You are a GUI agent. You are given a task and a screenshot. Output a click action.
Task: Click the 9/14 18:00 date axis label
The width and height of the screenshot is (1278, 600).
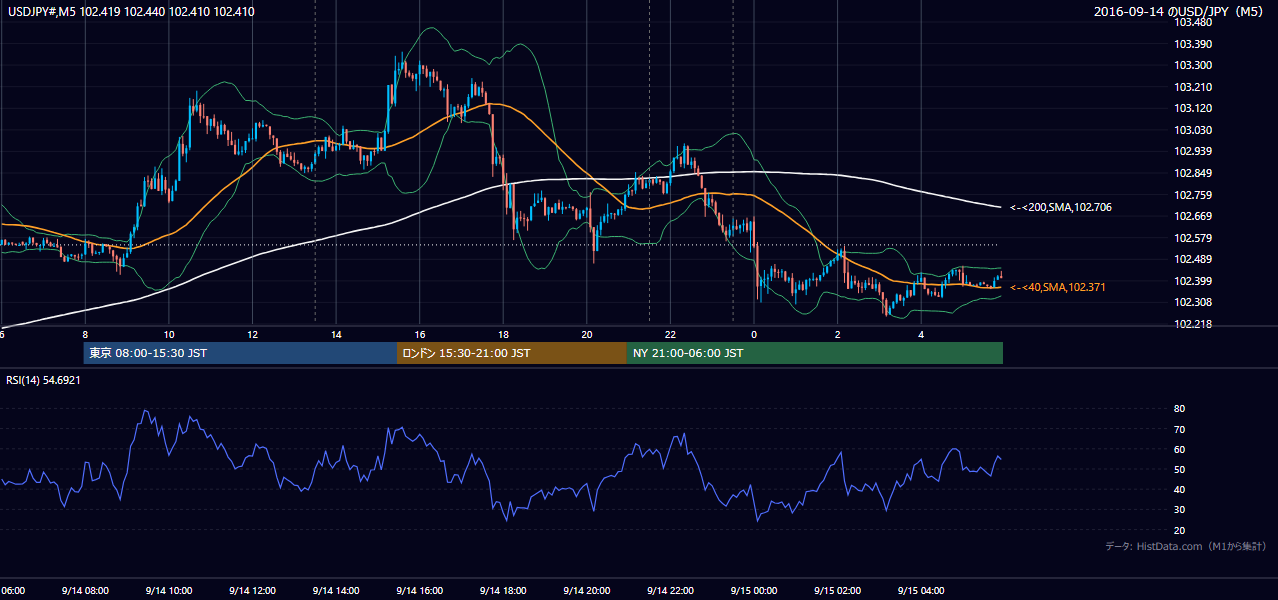pyautogui.click(x=503, y=590)
